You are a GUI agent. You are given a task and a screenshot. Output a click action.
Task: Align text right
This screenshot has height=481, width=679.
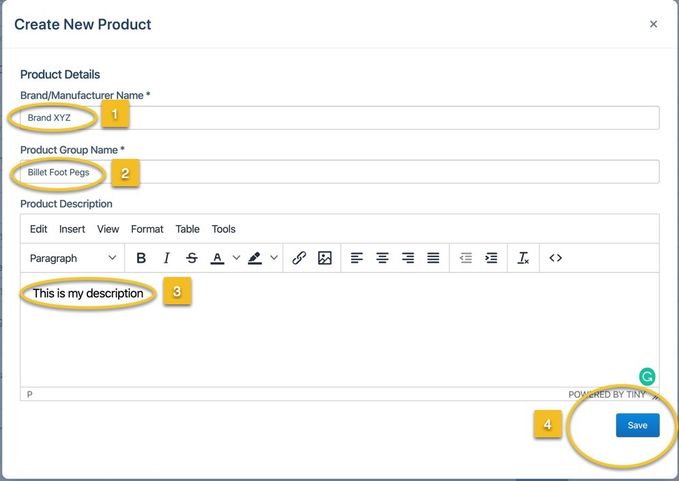tap(408, 258)
